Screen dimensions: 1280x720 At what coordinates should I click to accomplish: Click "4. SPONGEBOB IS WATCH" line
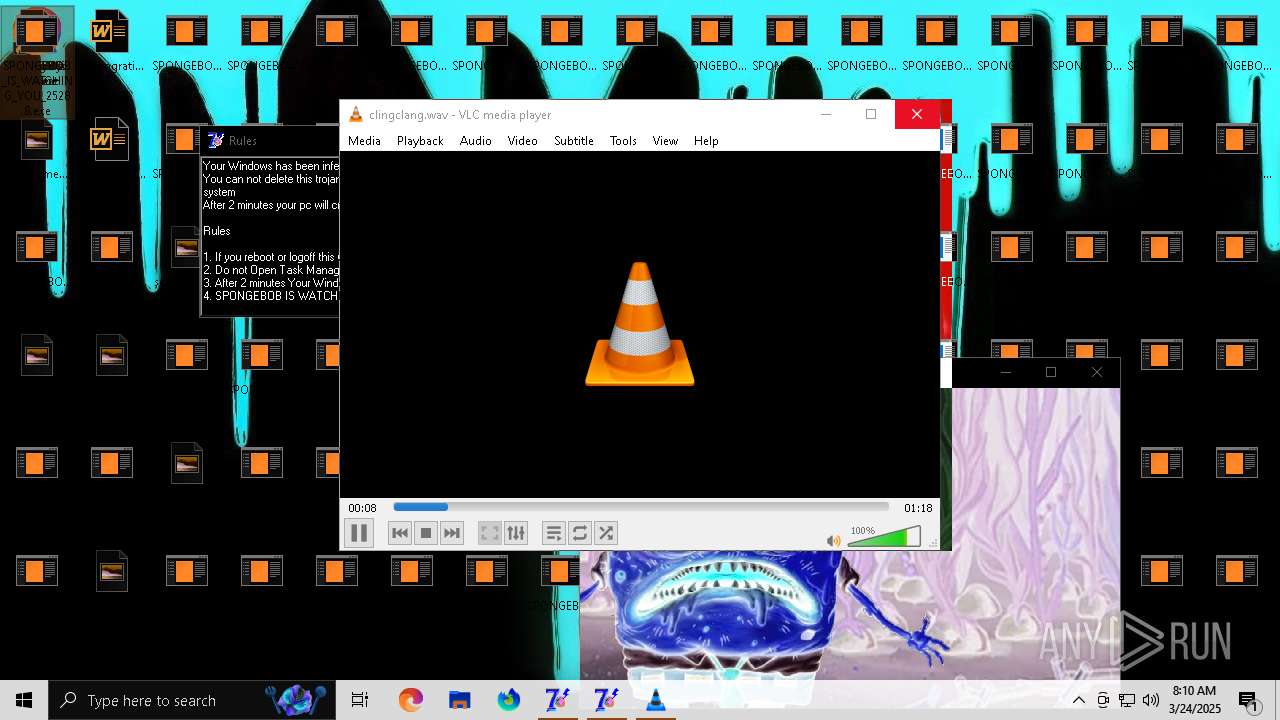click(271, 296)
